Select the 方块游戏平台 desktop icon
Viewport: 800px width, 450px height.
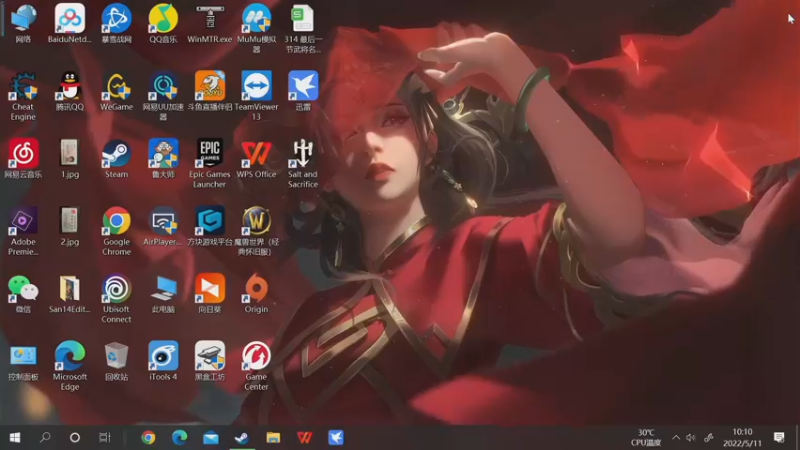click(210, 226)
